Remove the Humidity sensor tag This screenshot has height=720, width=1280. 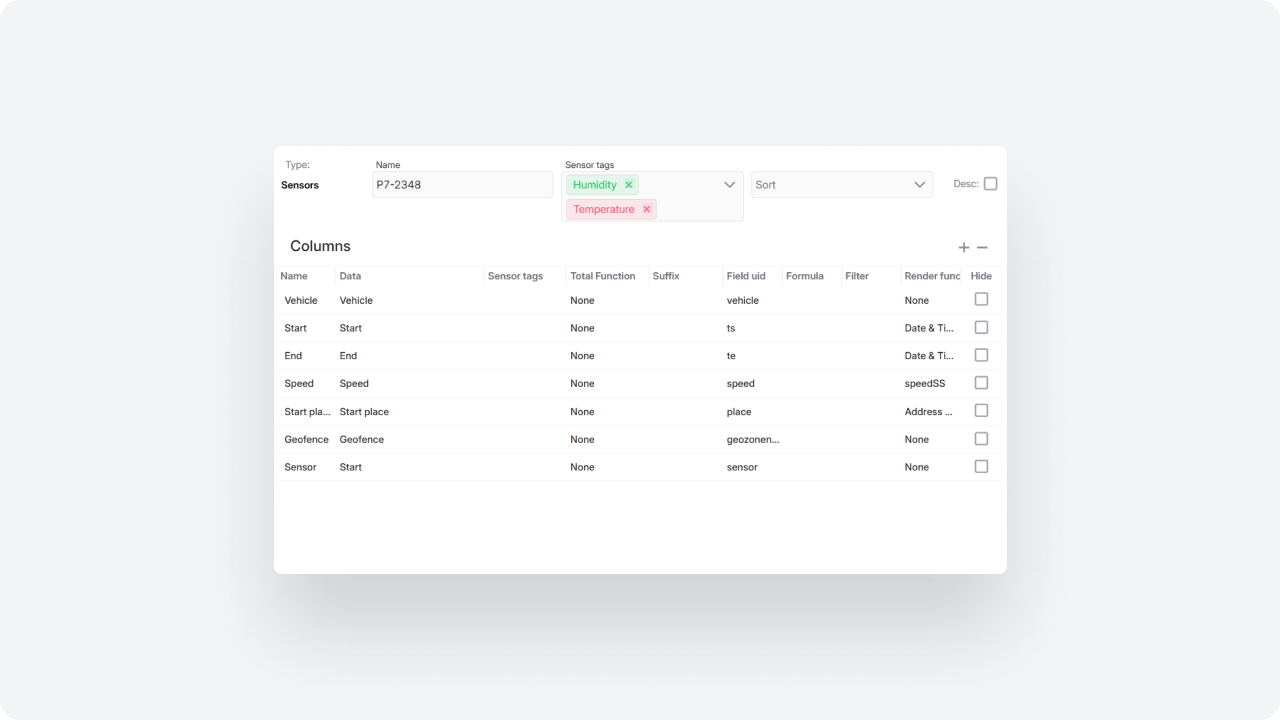629,185
